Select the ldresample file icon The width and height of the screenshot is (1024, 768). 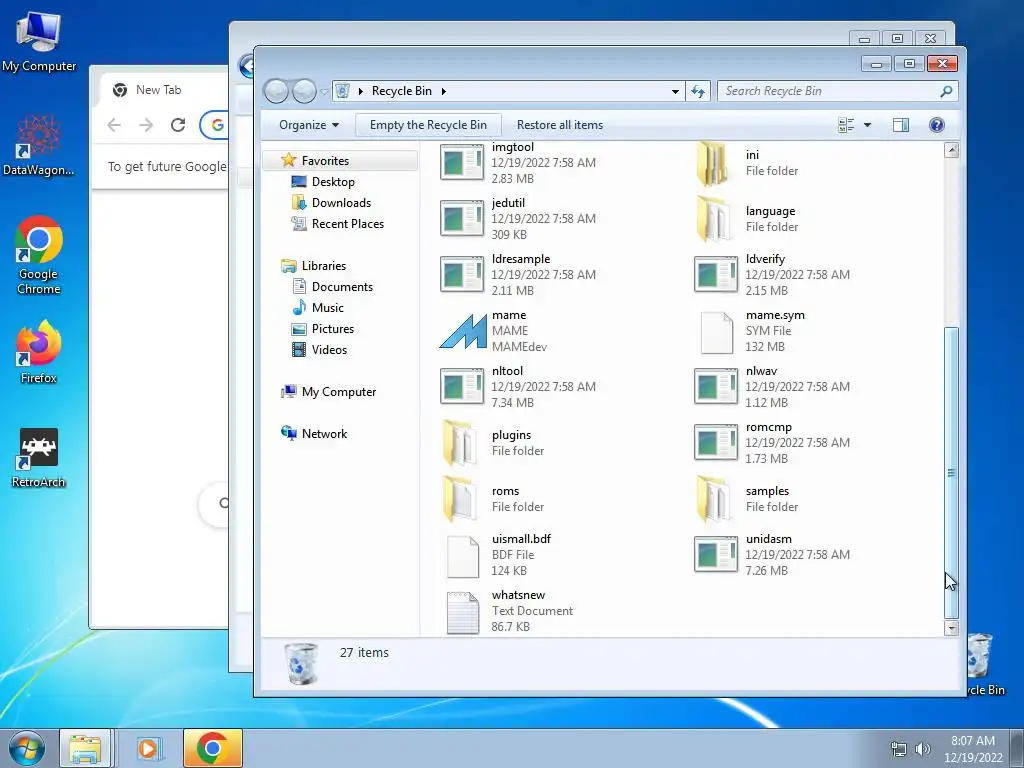[x=462, y=275]
